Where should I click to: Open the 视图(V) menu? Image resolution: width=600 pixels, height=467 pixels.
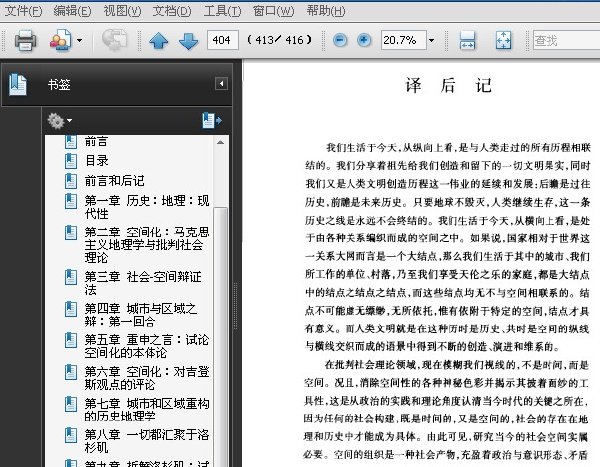(122, 11)
